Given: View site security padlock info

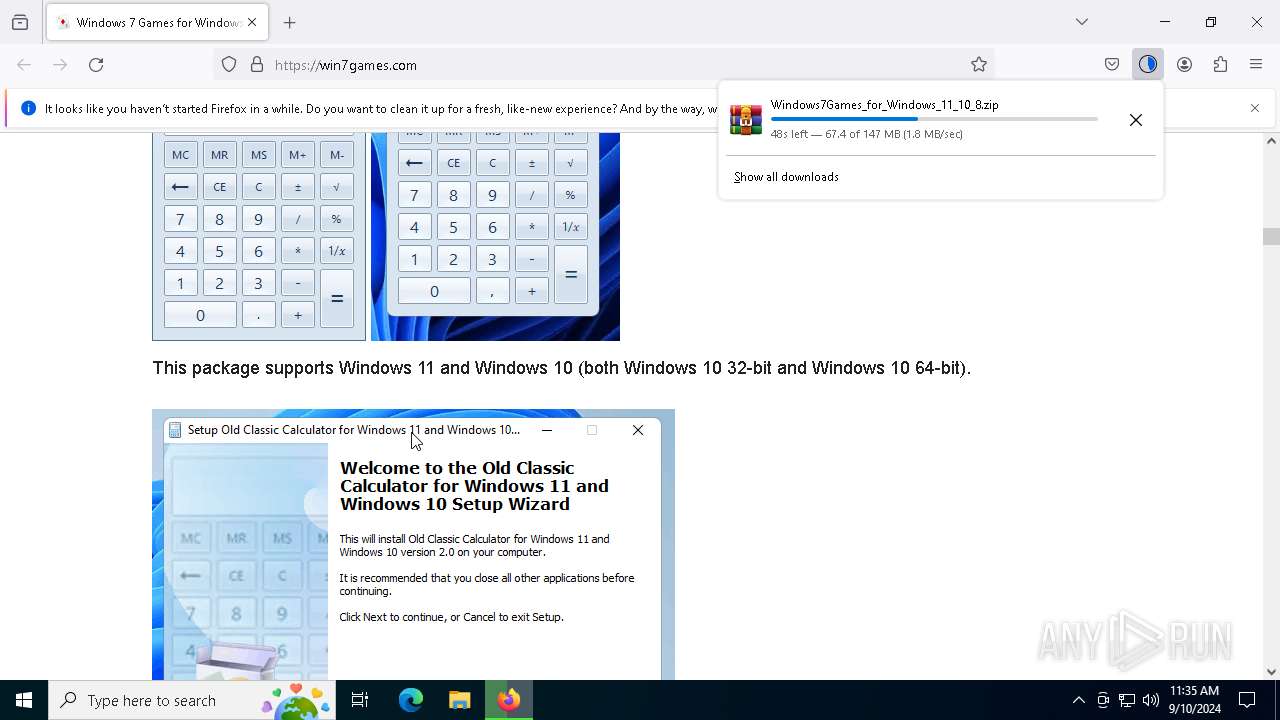Looking at the screenshot, I should point(257,65).
